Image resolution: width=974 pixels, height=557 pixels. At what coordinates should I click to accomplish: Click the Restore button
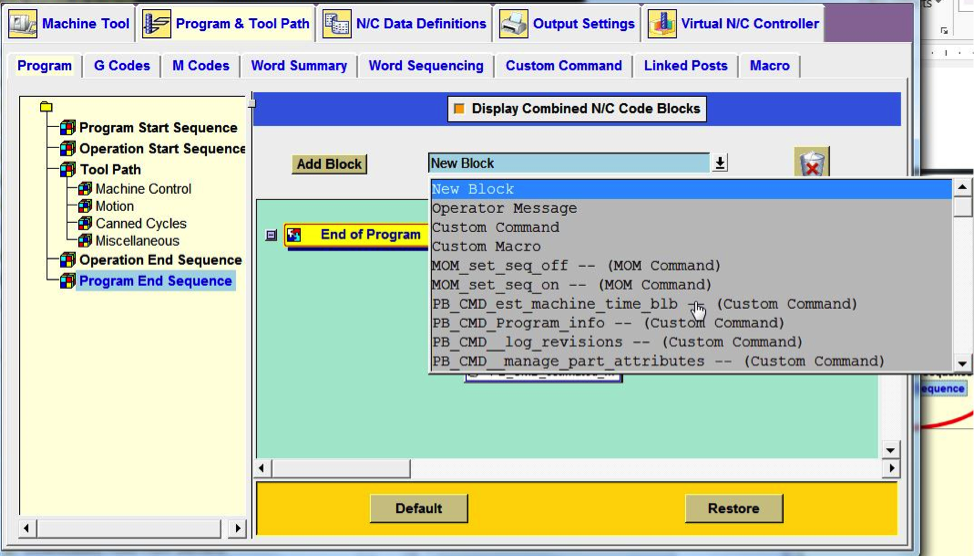click(734, 509)
